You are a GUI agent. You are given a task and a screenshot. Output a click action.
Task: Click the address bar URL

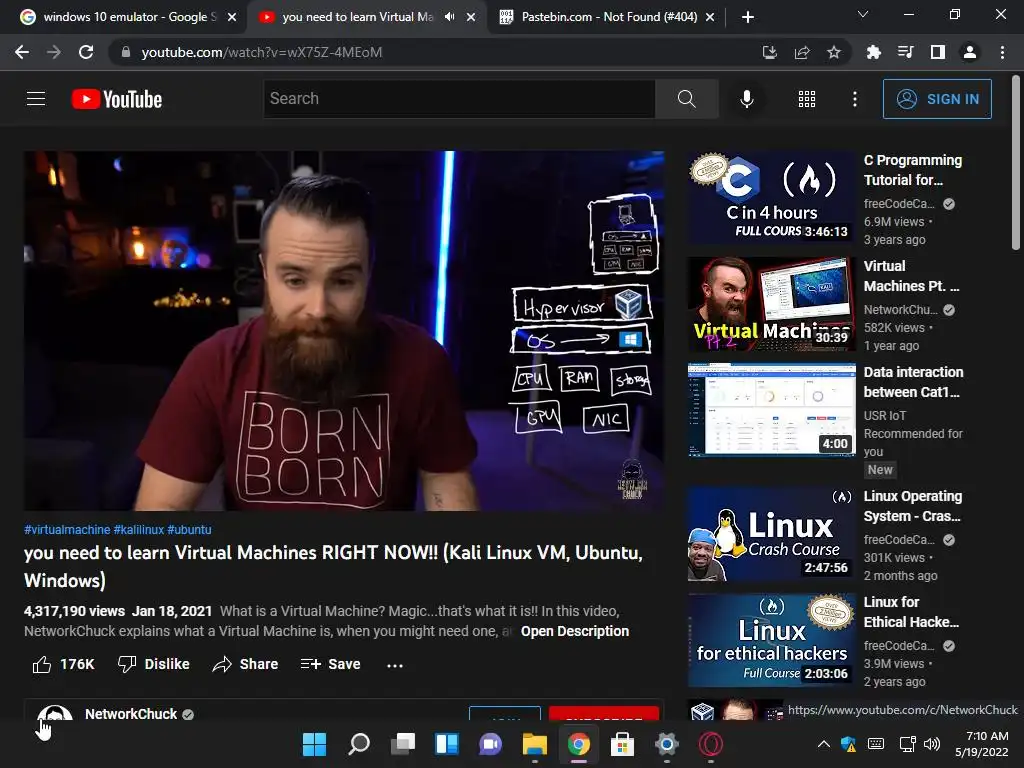[262, 52]
